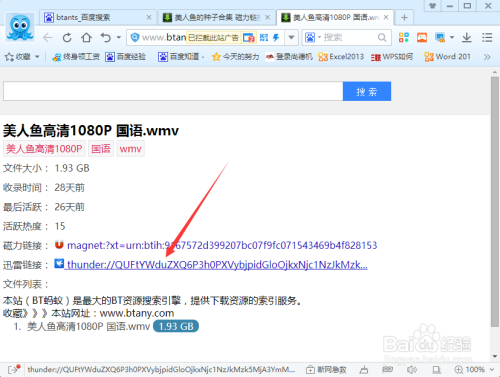Click the 国语 tag
Viewport: 500px width, 377px height.
[101, 149]
